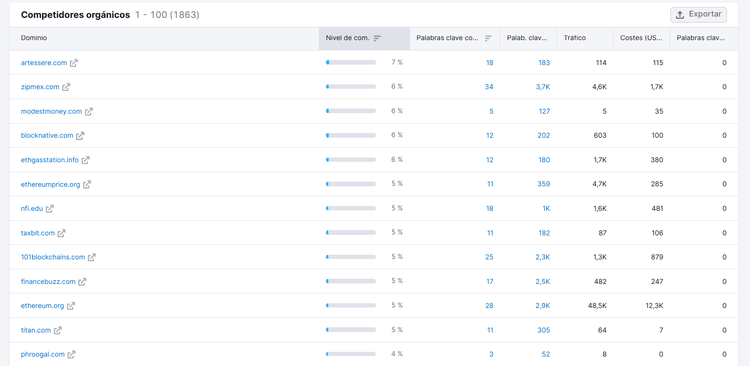750x366 pixels.
Task: Select traffic value 603 for blocknative.com
Action: coord(600,135)
